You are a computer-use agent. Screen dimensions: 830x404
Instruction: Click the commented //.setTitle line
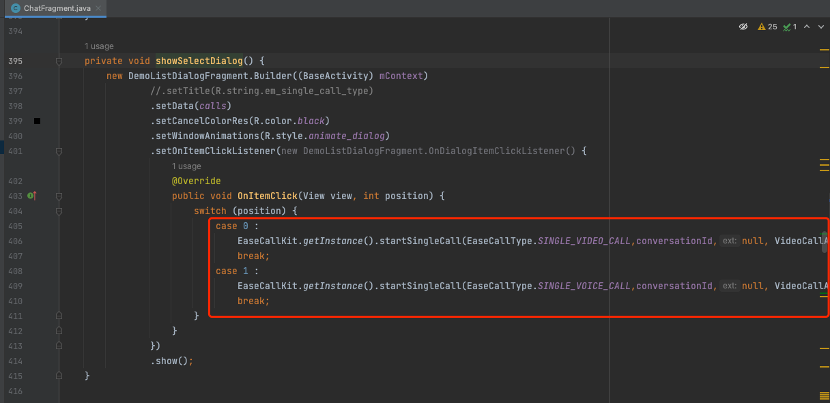[262, 91]
